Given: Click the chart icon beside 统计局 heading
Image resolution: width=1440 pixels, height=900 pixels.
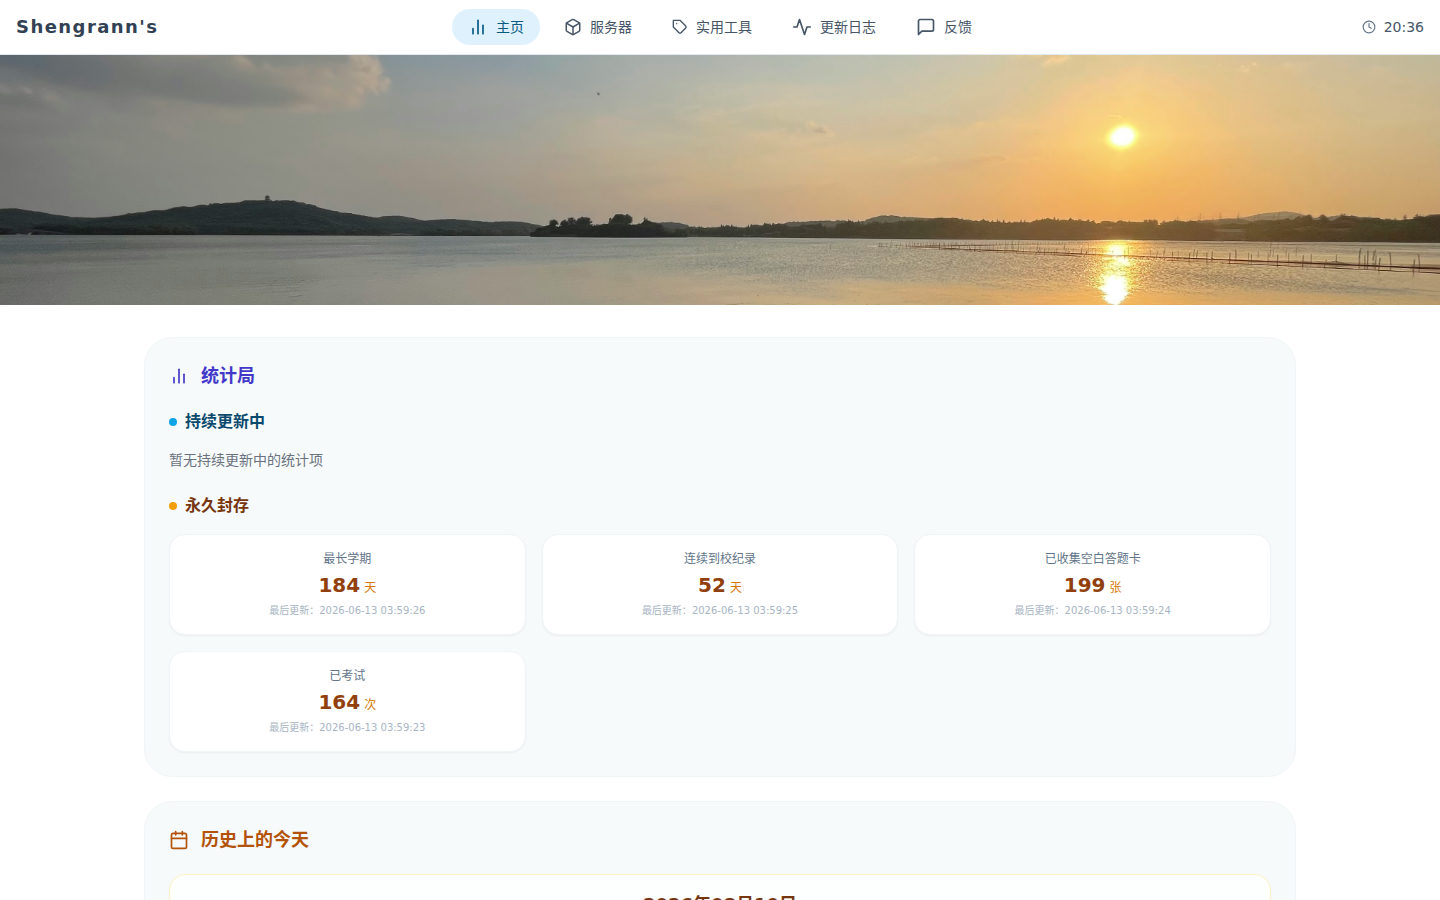Looking at the screenshot, I should click(x=179, y=376).
